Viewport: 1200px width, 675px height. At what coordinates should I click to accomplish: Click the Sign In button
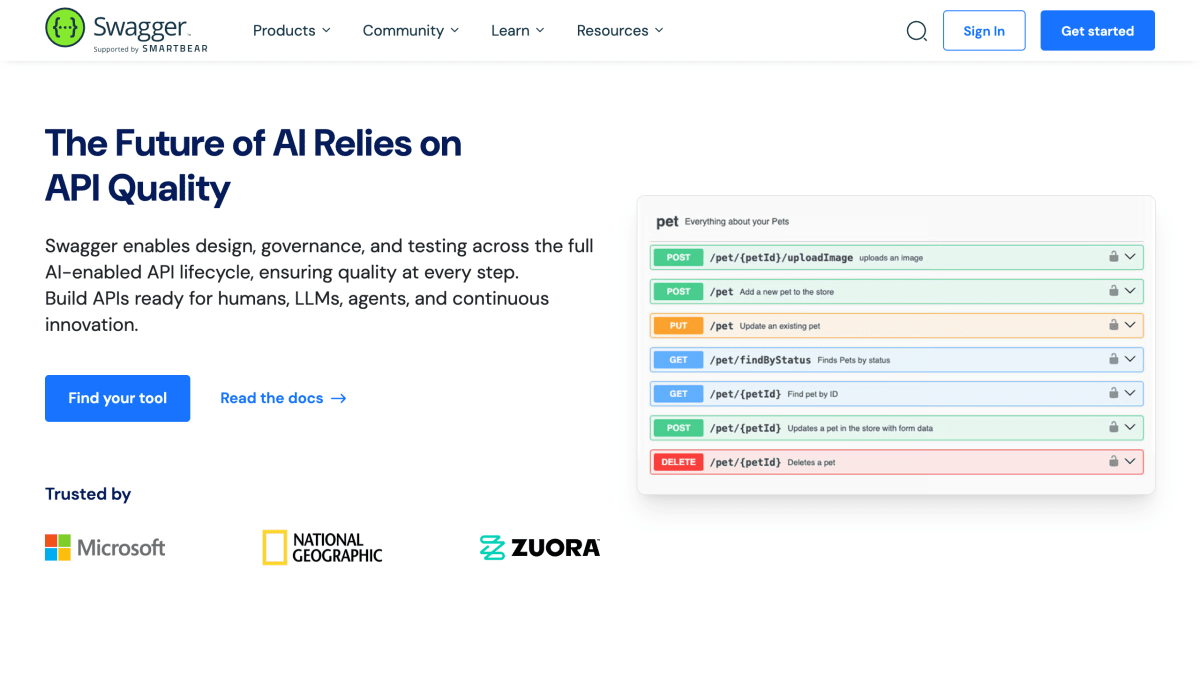click(984, 31)
